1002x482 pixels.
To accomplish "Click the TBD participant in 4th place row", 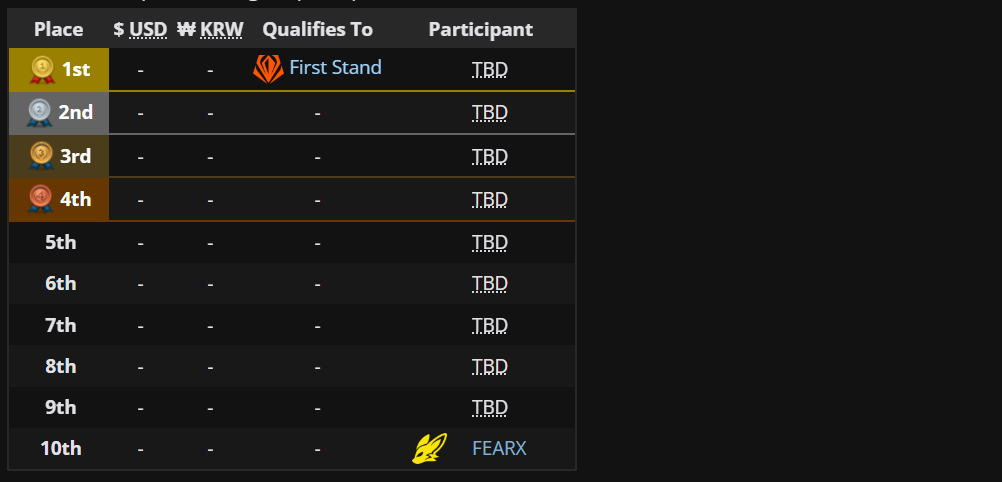I will (x=490, y=200).
